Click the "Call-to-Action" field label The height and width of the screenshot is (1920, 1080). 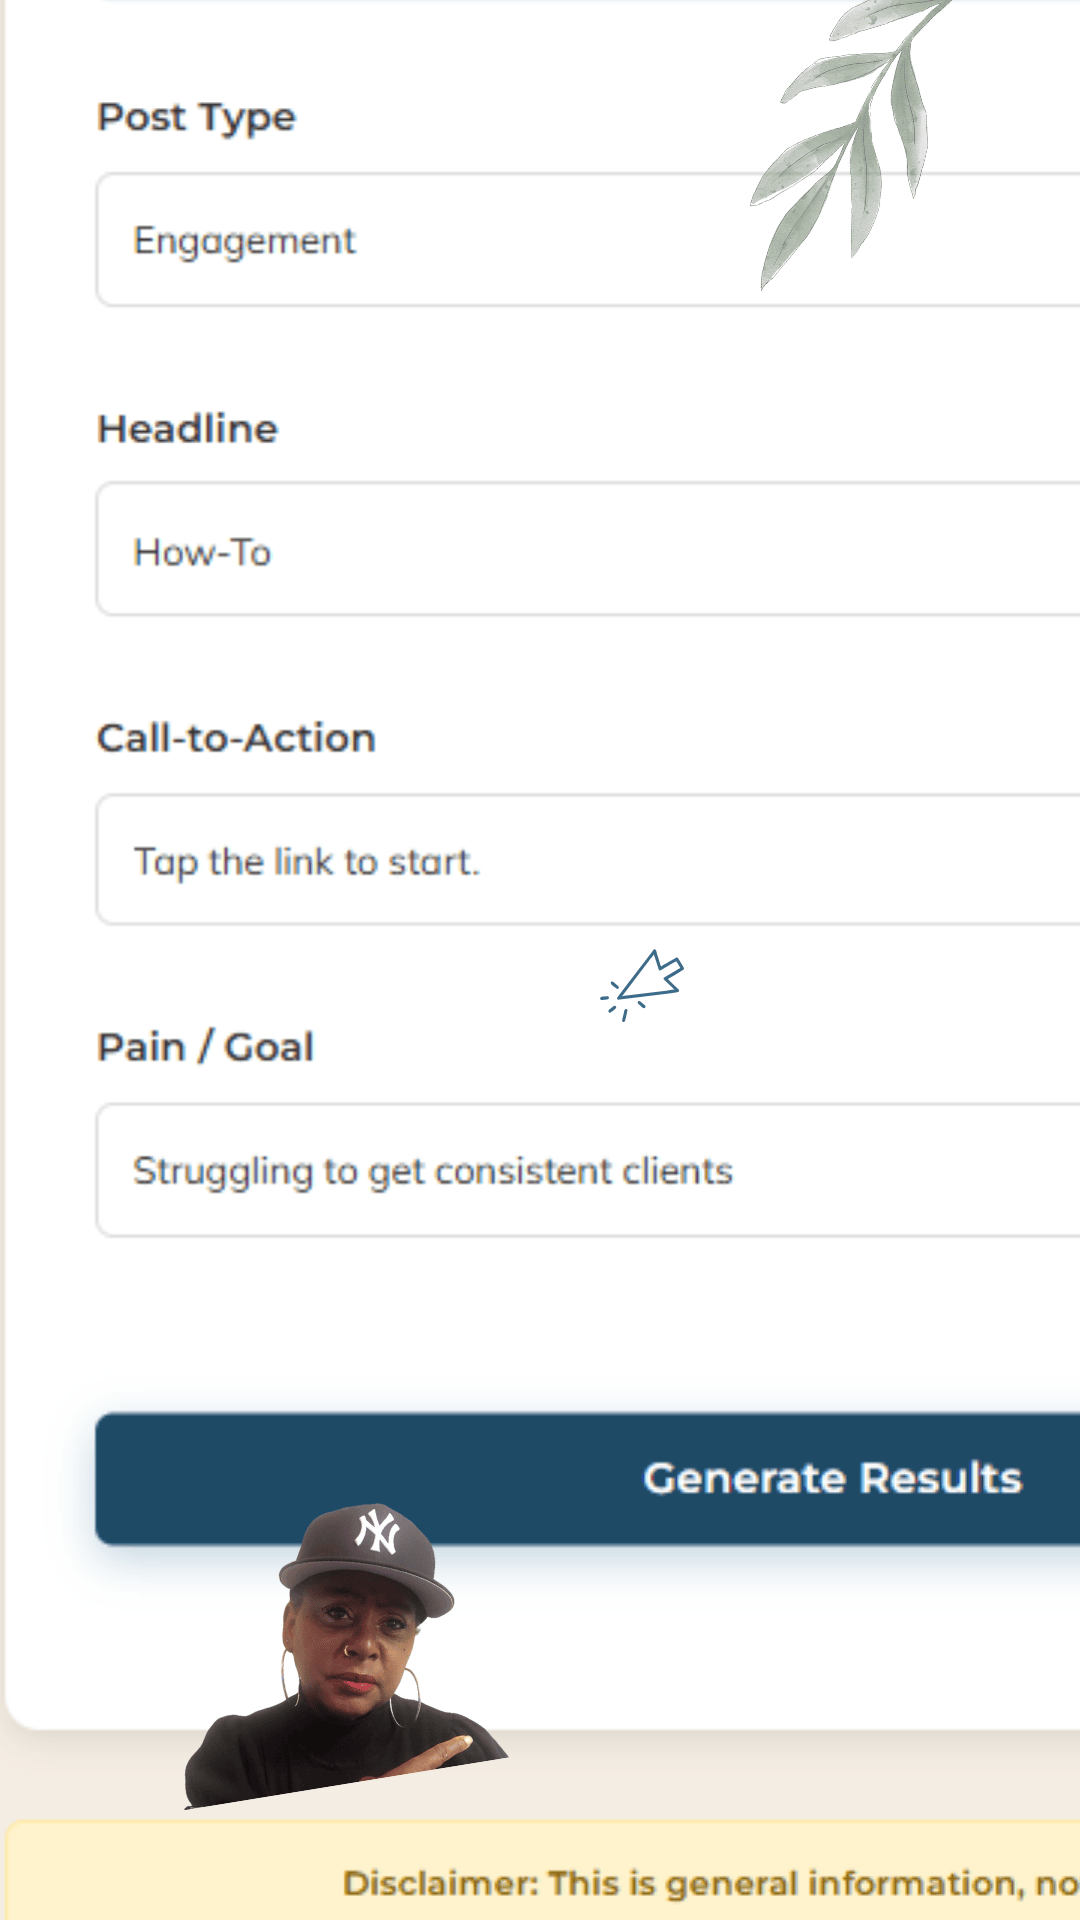point(236,739)
